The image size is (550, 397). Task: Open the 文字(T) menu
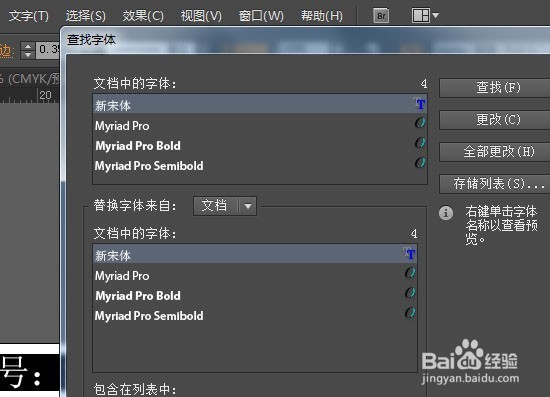[x=28, y=16]
